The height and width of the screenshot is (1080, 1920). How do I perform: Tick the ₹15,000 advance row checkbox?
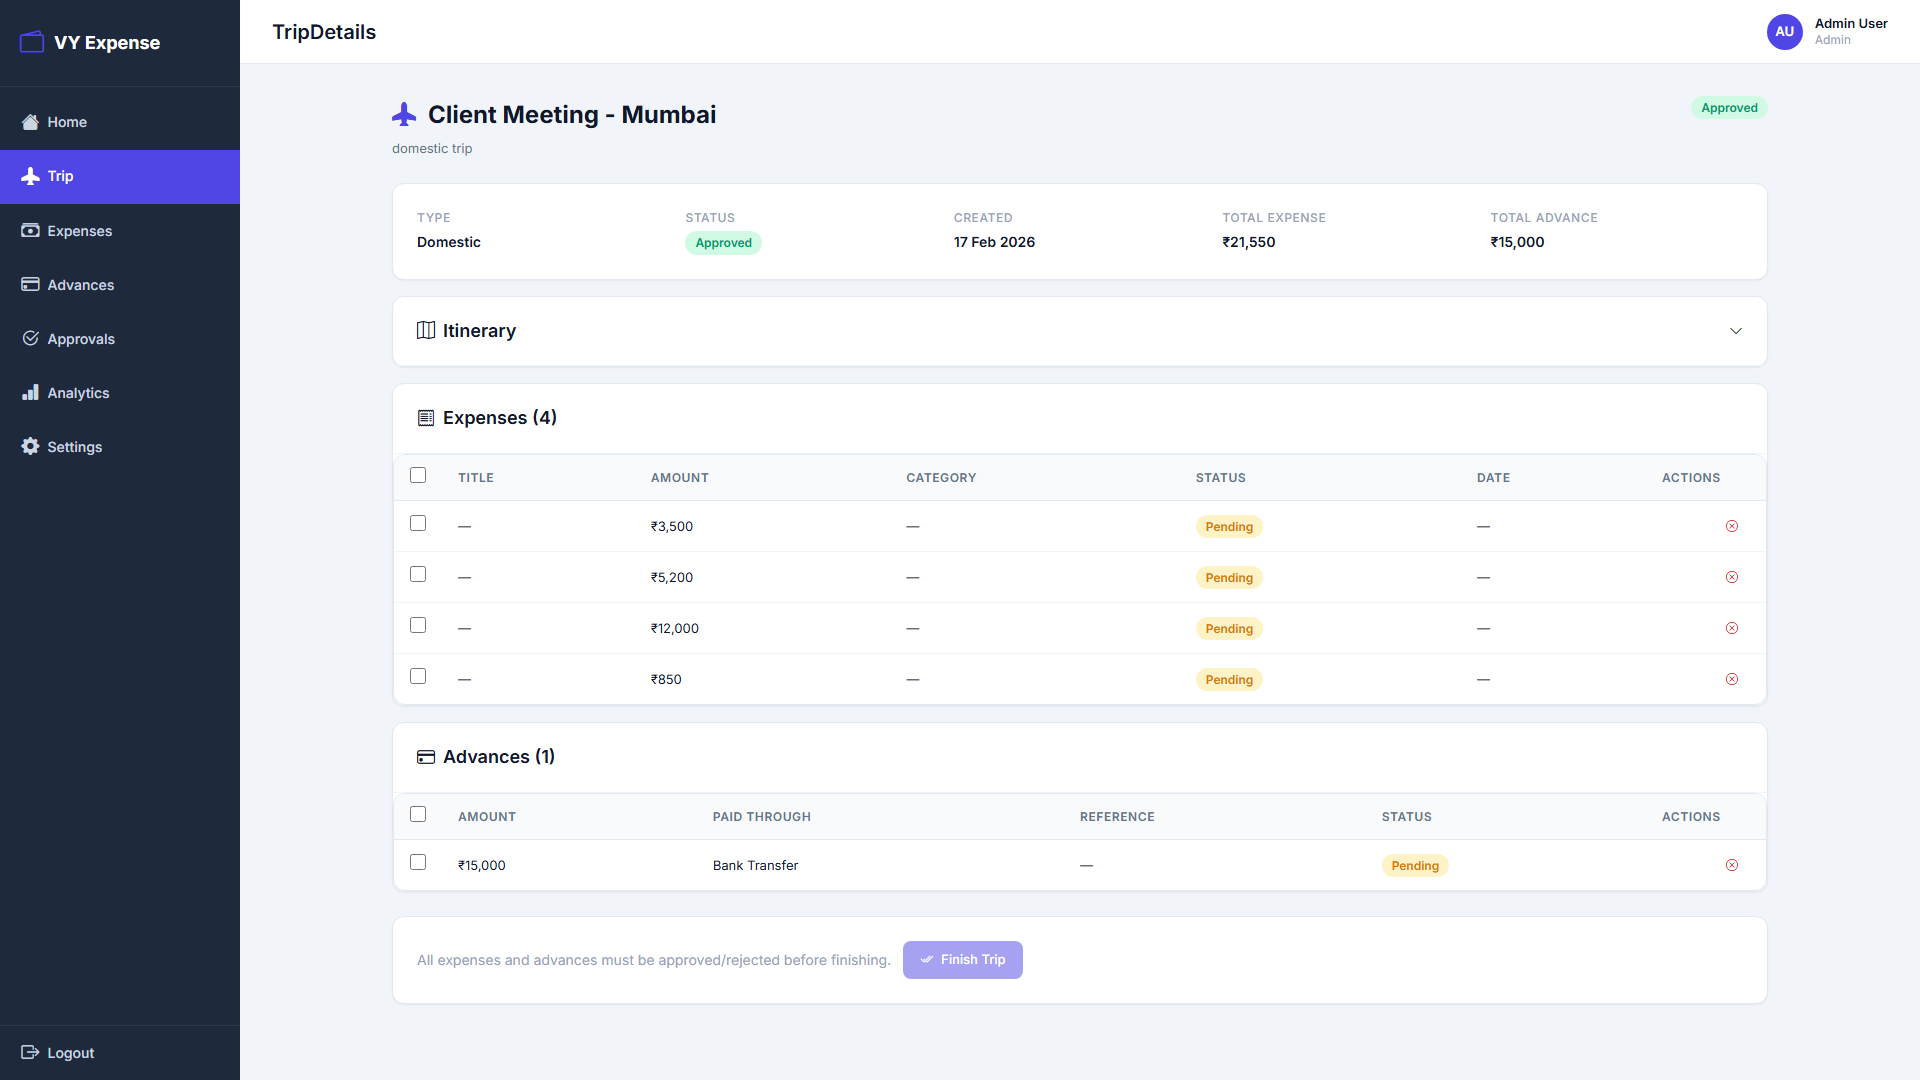(418, 862)
